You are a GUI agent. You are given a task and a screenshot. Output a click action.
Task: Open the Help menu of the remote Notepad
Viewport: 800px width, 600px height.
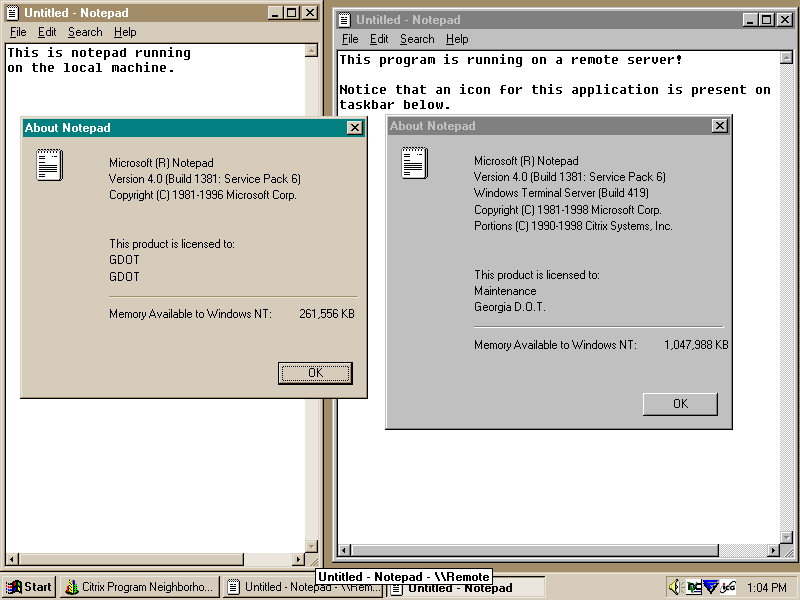tap(457, 39)
